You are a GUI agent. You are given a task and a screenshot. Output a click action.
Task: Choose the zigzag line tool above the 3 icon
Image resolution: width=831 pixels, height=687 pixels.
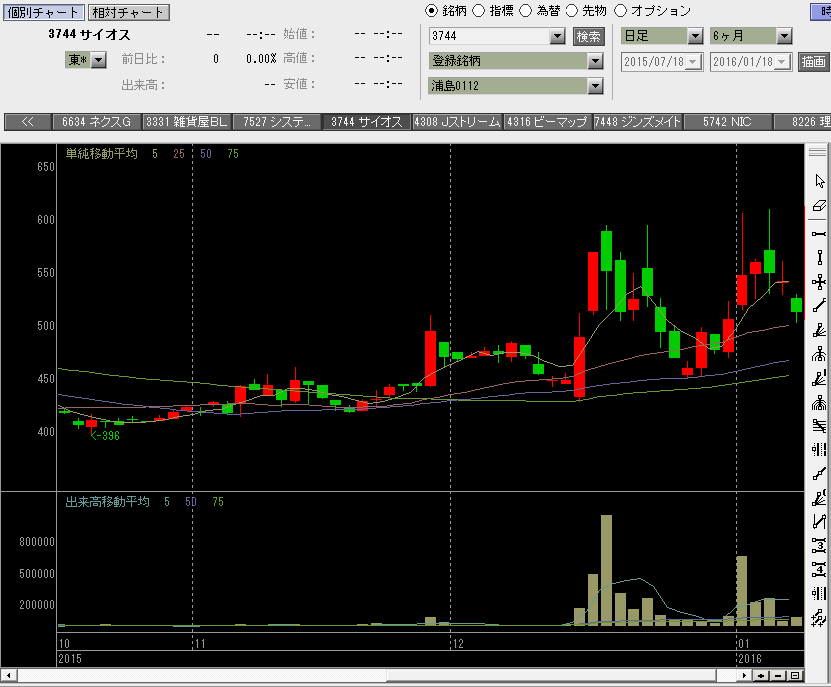click(819, 522)
